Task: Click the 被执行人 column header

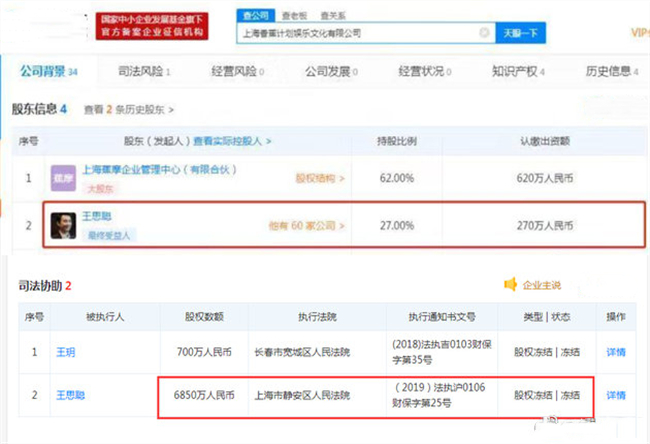Action: (x=105, y=317)
